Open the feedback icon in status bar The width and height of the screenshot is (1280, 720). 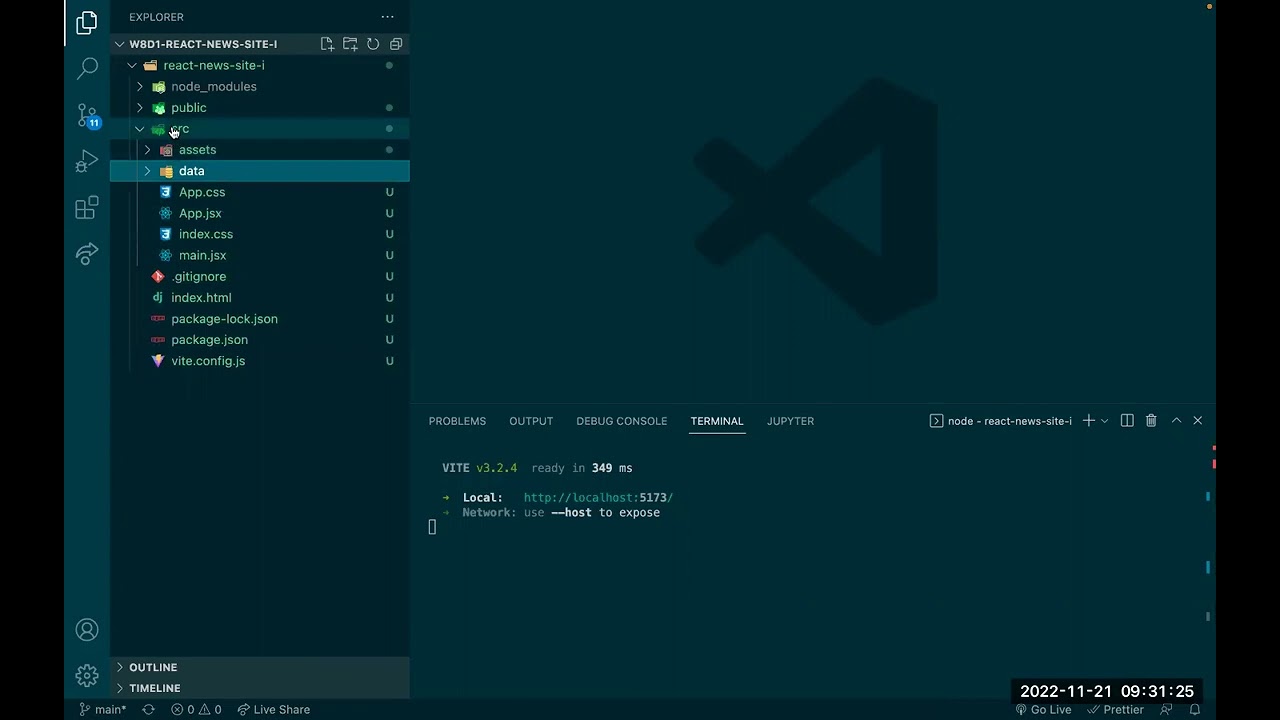point(1166,710)
